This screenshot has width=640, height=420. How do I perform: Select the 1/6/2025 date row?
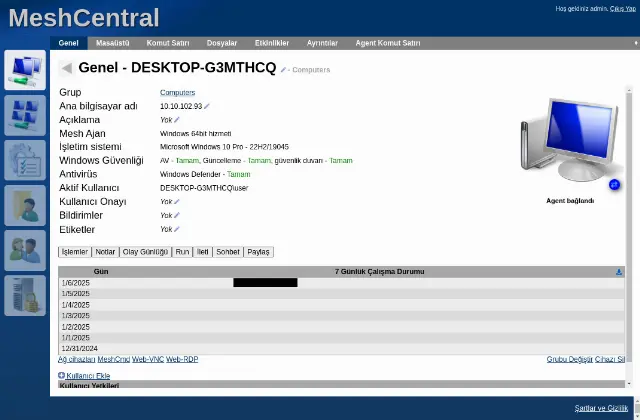click(x=341, y=283)
